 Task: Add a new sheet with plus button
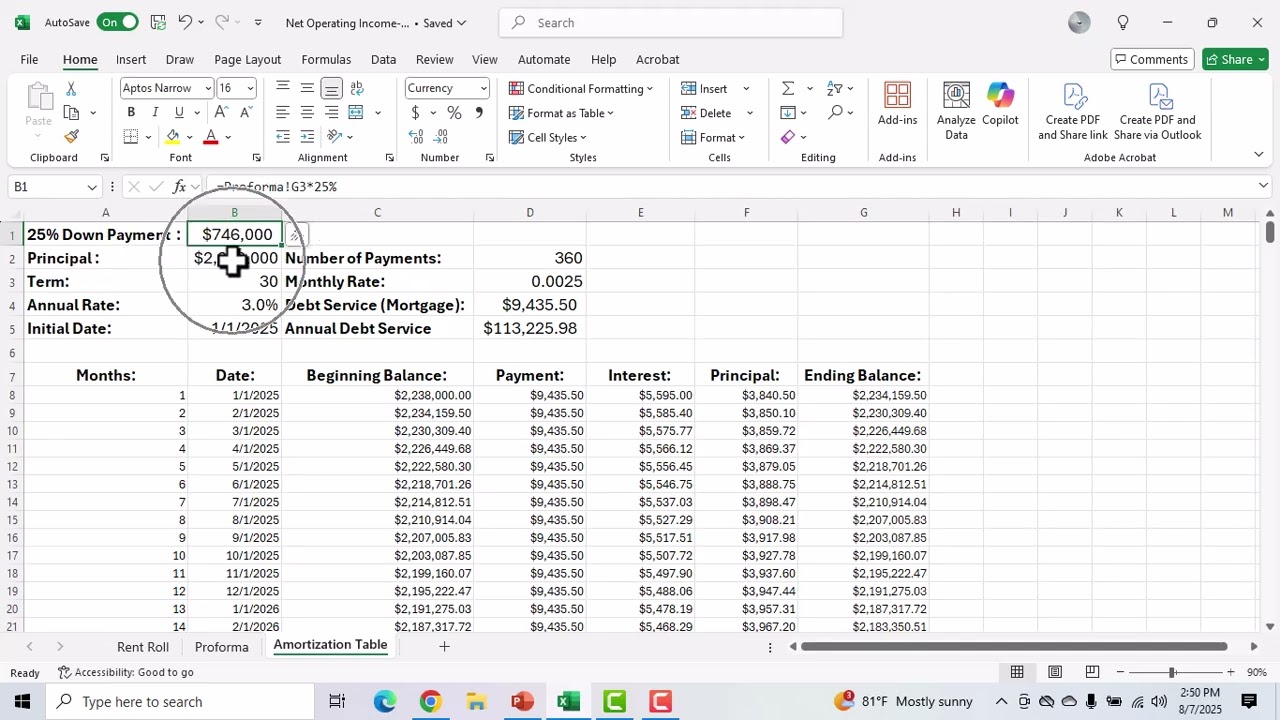click(x=444, y=647)
